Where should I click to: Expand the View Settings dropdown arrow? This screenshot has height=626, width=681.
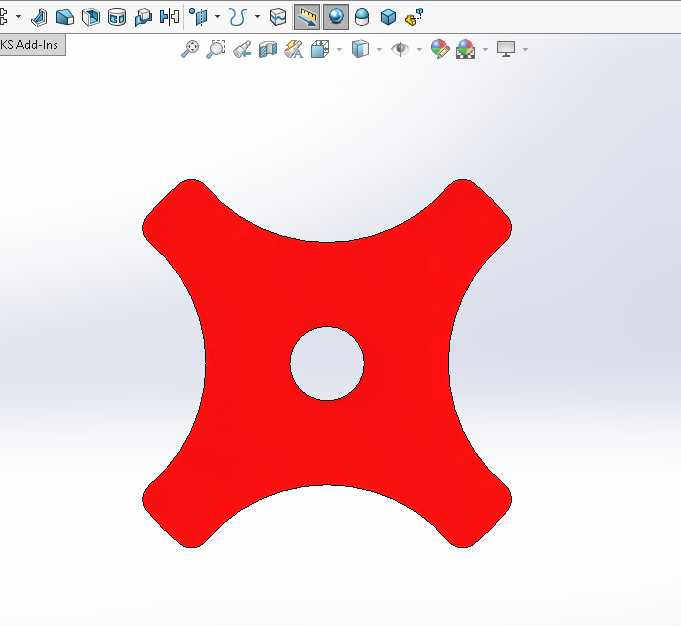point(526,49)
